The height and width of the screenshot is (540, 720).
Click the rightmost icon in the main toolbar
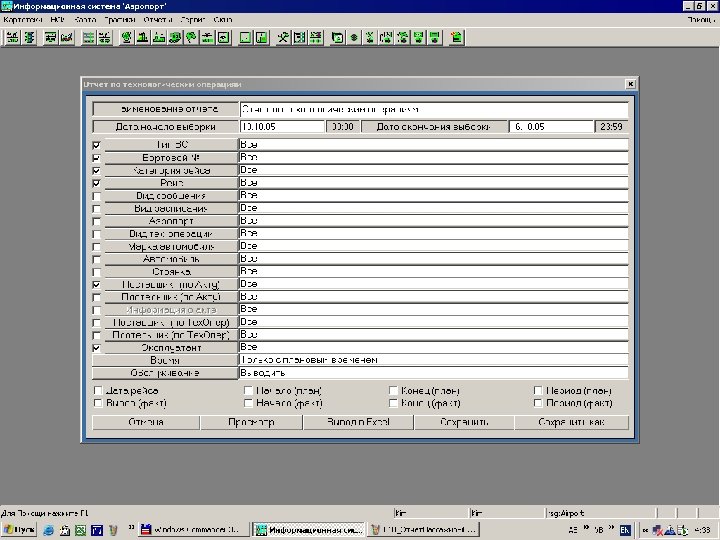tap(457, 38)
